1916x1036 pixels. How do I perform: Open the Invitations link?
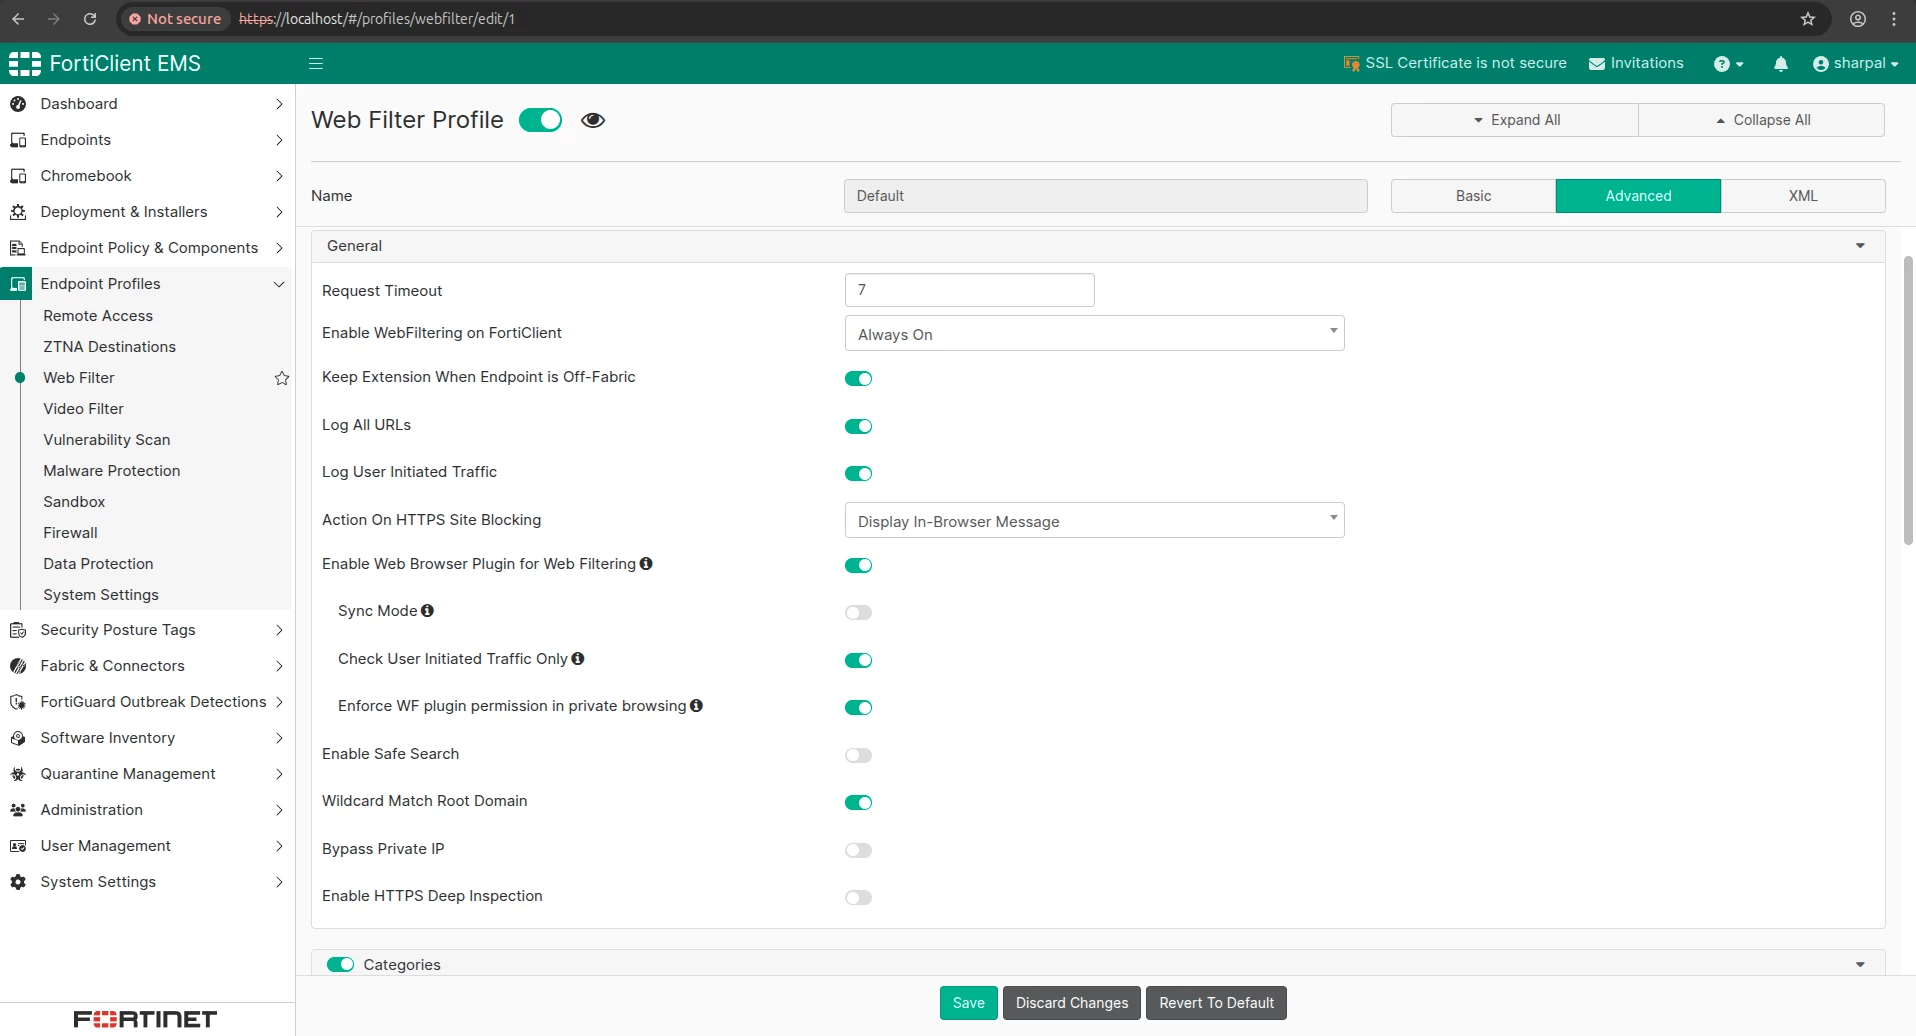[1636, 64]
